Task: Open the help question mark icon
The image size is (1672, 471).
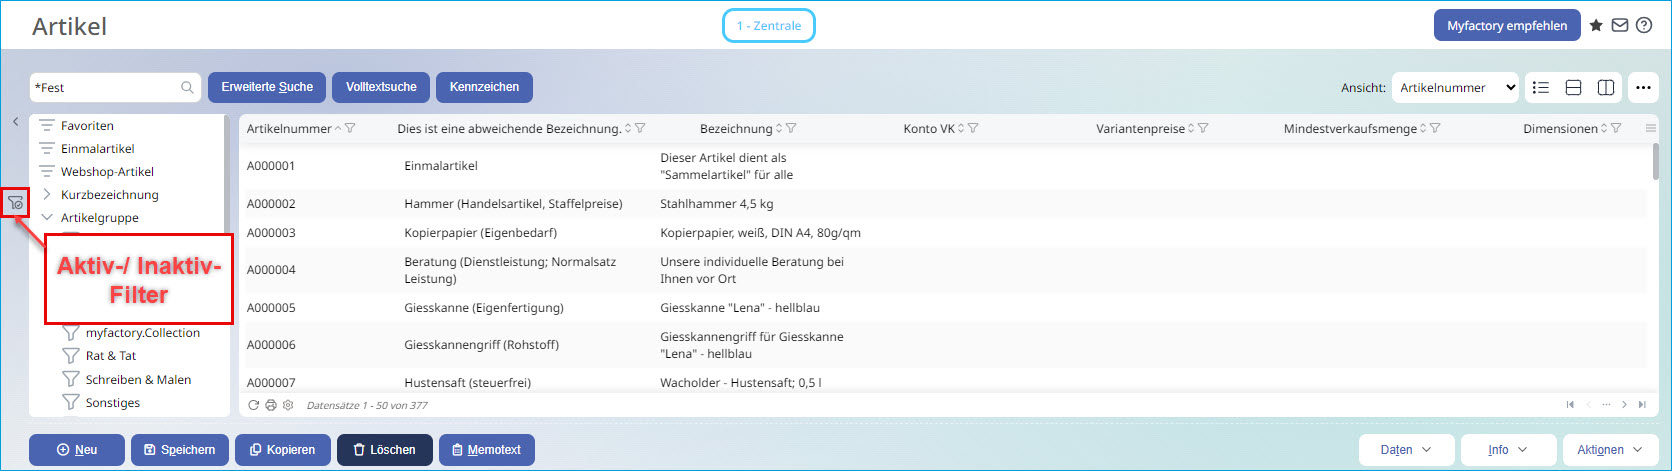Action: click(x=1644, y=25)
